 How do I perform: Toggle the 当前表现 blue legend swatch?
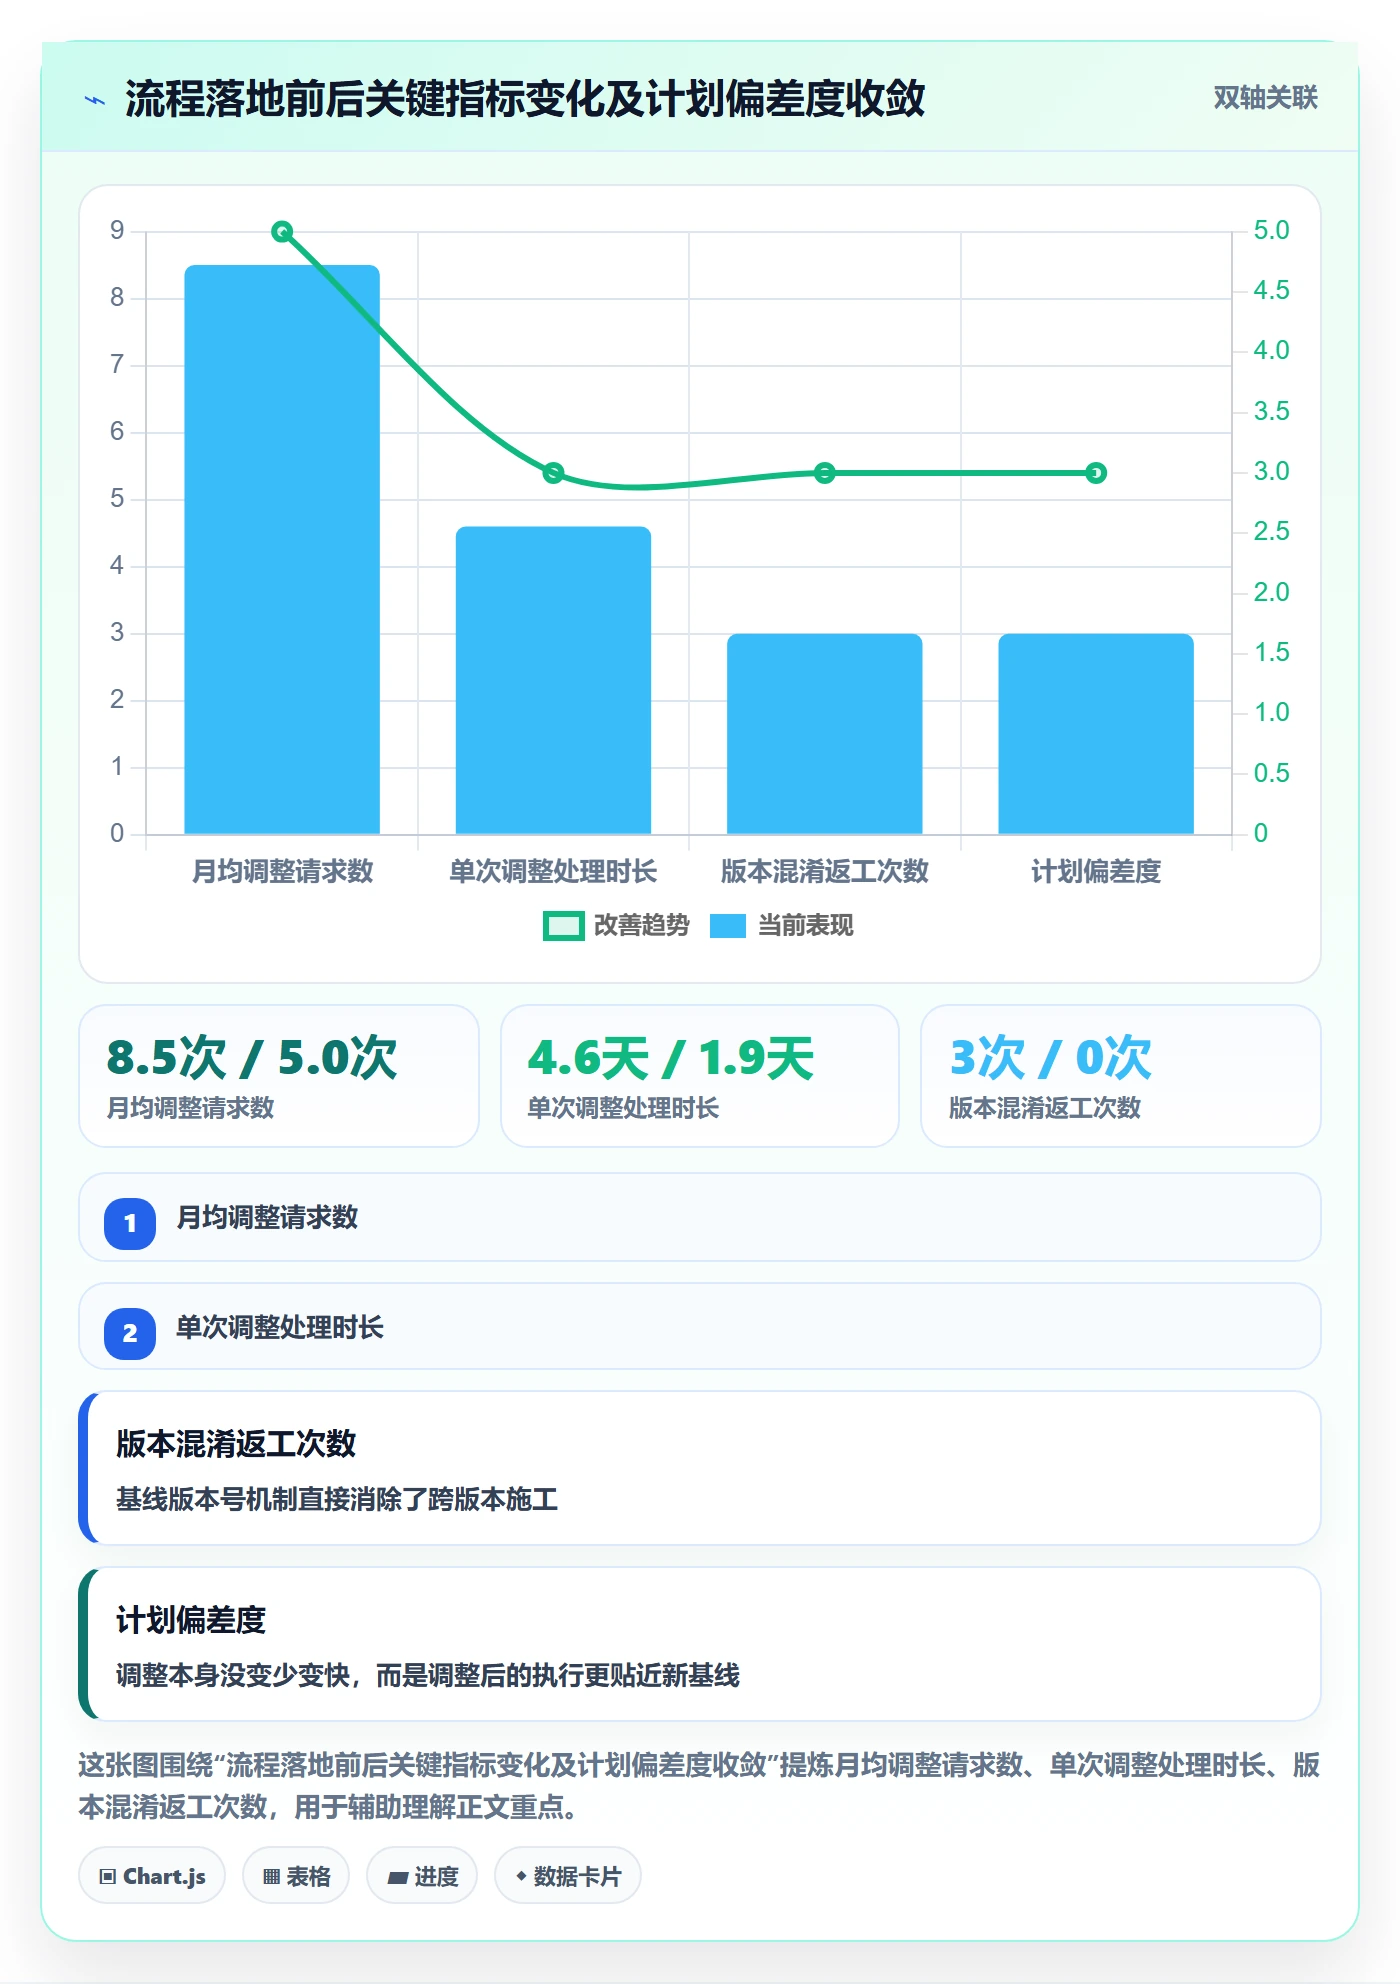(728, 926)
